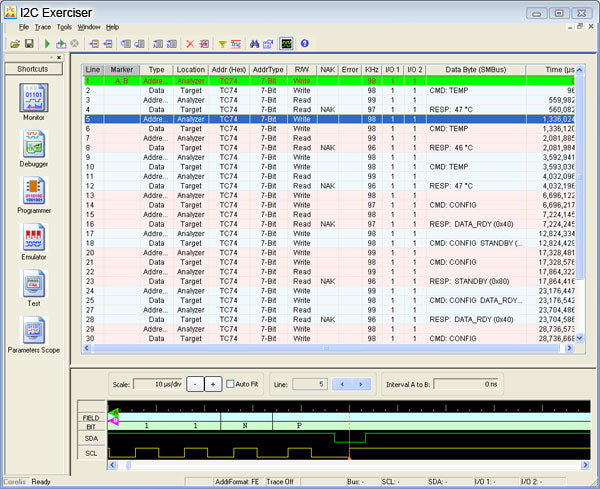Click the second blue arrow marker icon
This screenshot has height=489, width=600.
coord(108,44)
